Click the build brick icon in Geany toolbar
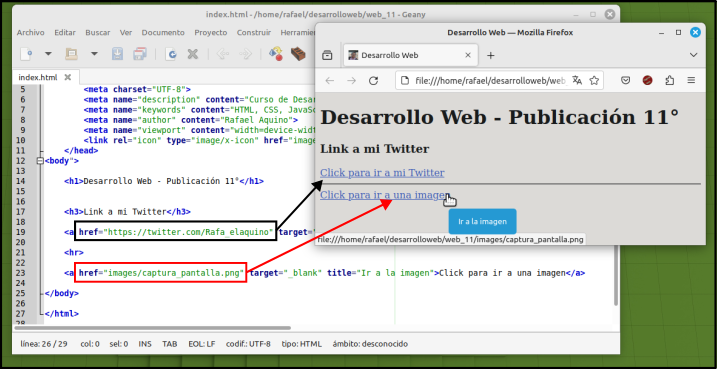This screenshot has width=717, height=369. pos(298,54)
